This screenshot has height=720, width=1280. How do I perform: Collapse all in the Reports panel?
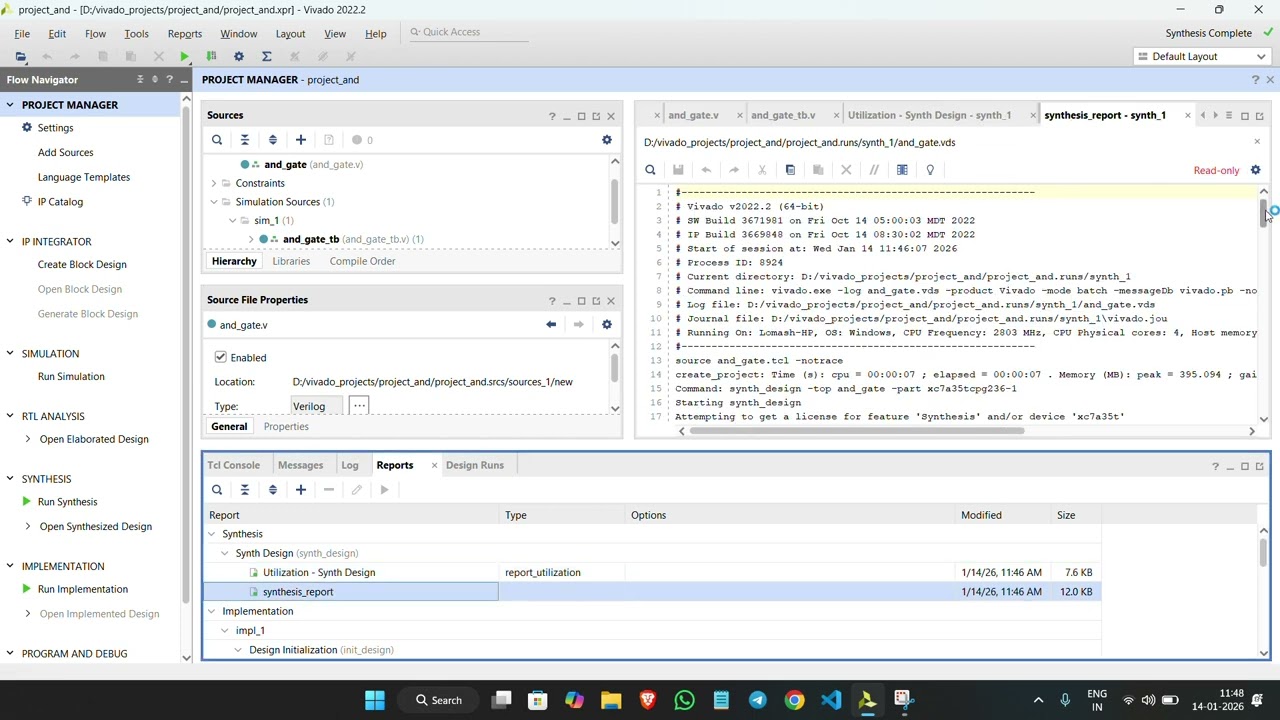(245, 490)
